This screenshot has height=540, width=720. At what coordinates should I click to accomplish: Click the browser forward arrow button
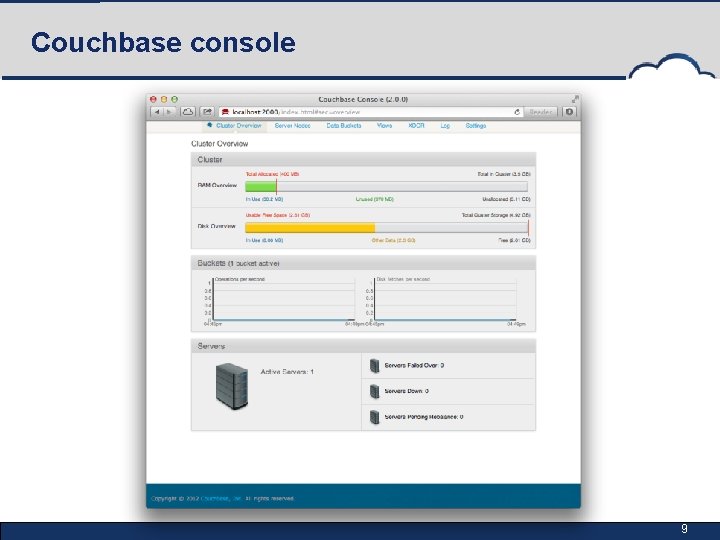169,112
